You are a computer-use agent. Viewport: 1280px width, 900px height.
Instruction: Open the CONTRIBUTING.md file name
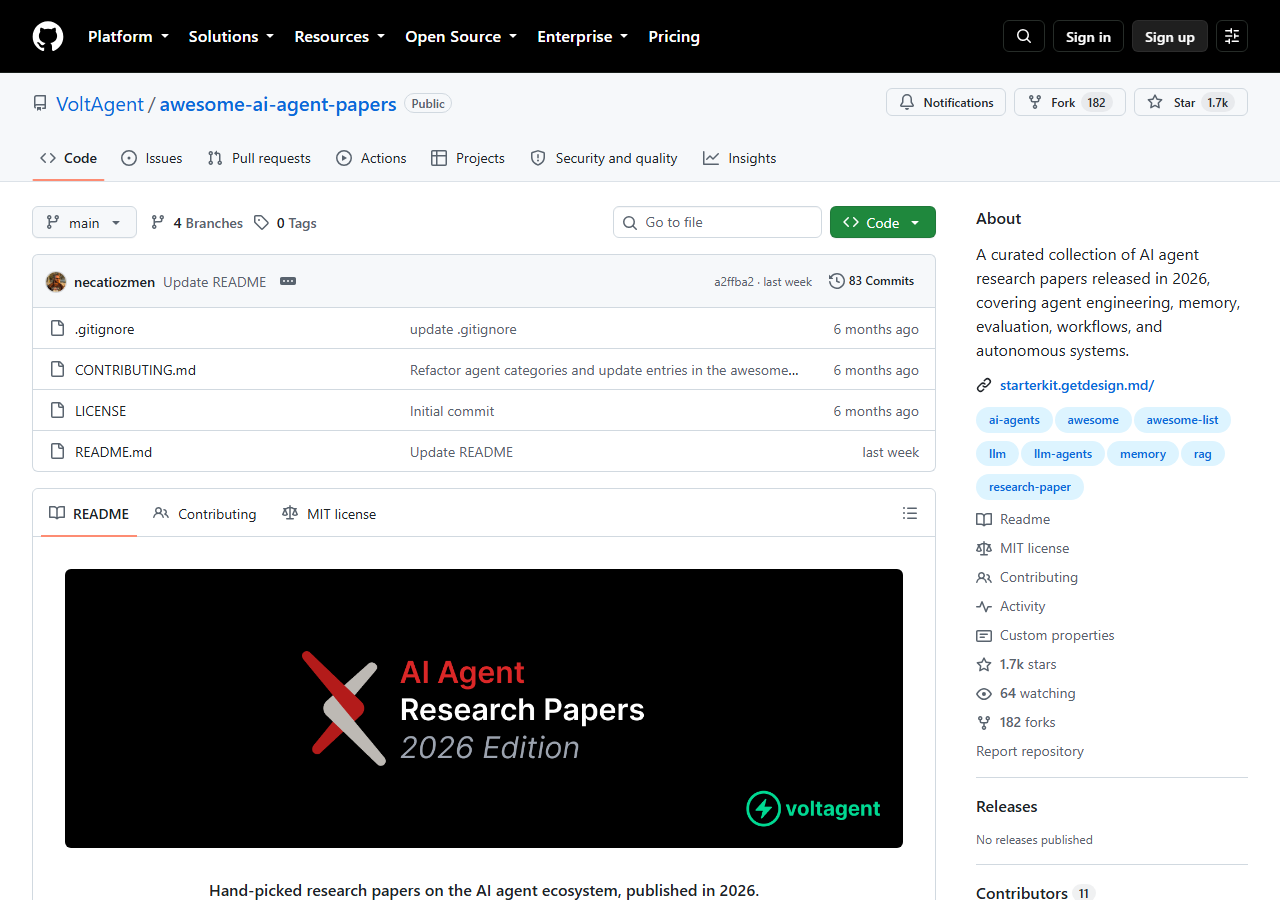click(x=135, y=370)
